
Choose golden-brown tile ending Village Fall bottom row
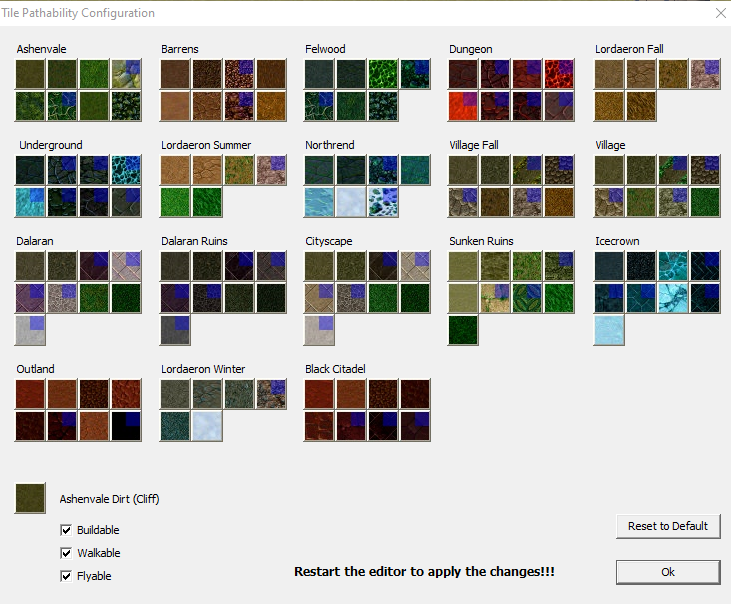(x=559, y=202)
